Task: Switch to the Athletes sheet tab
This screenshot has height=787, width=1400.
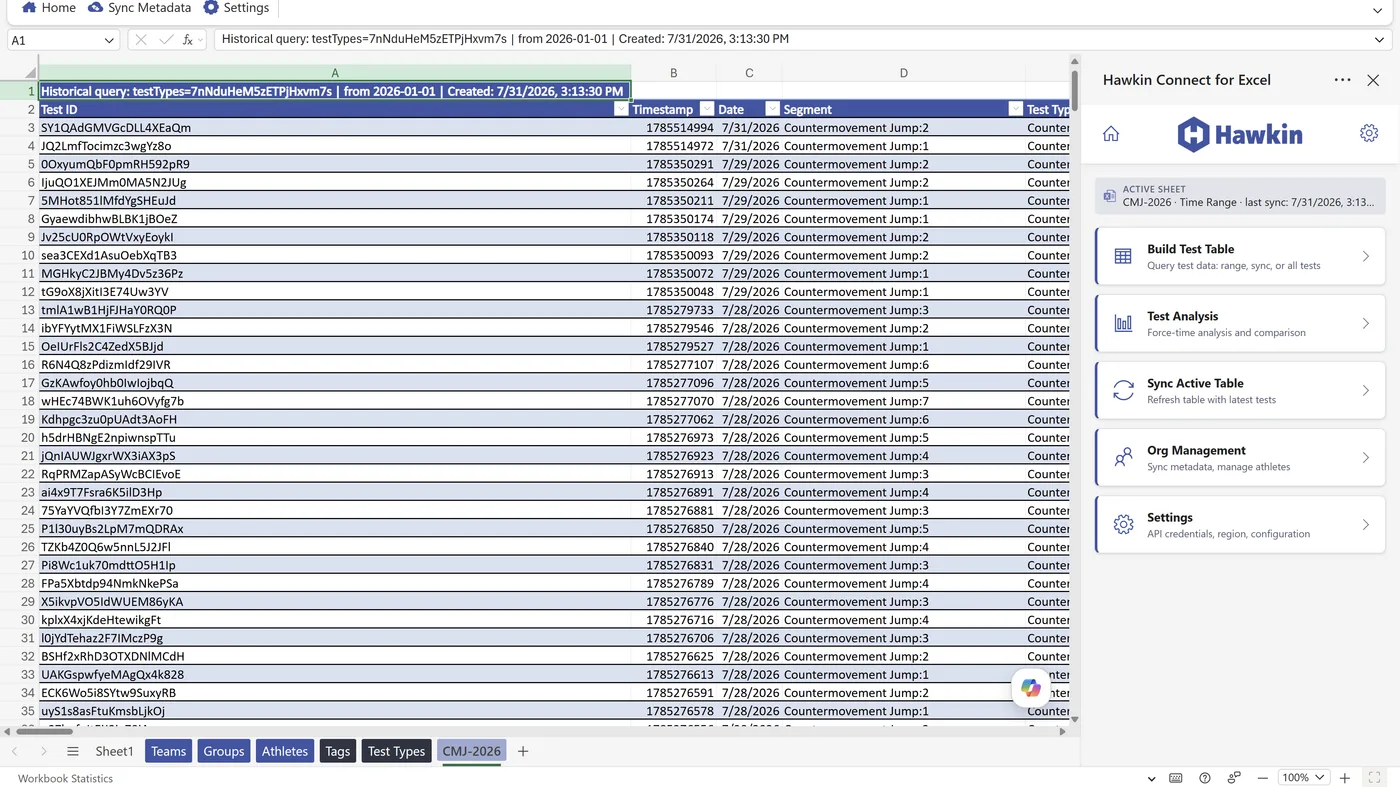Action: (x=284, y=751)
